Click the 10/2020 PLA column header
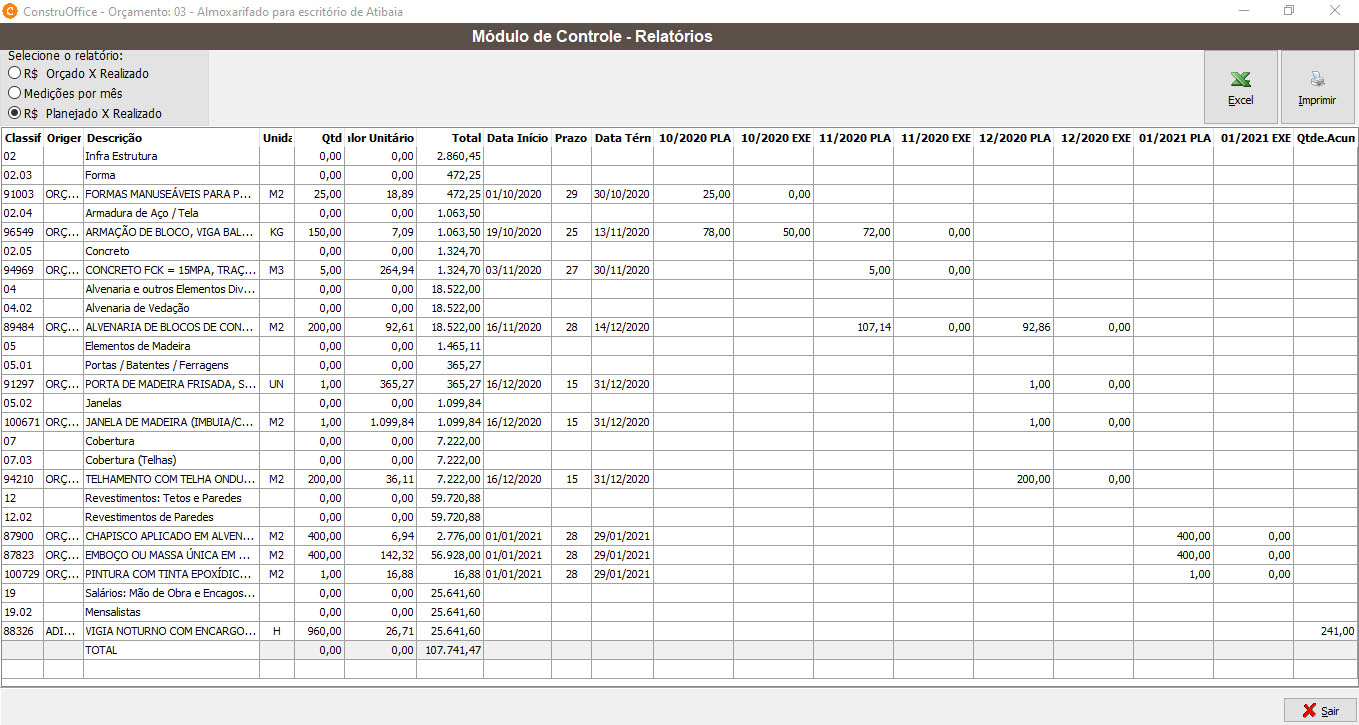The width and height of the screenshot is (1359, 725). tap(693, 138)
